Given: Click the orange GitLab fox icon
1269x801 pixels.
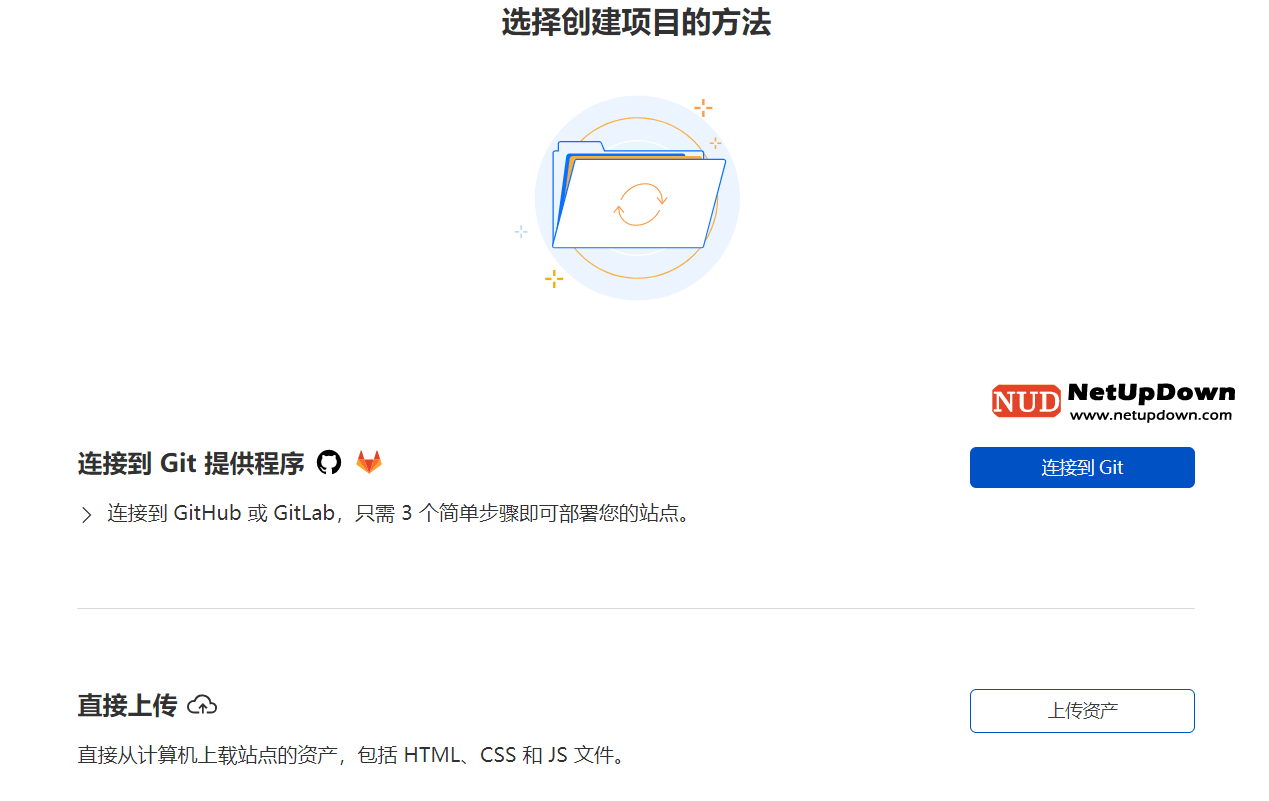Looking at the screenshot, I should (x=369, y=463).
